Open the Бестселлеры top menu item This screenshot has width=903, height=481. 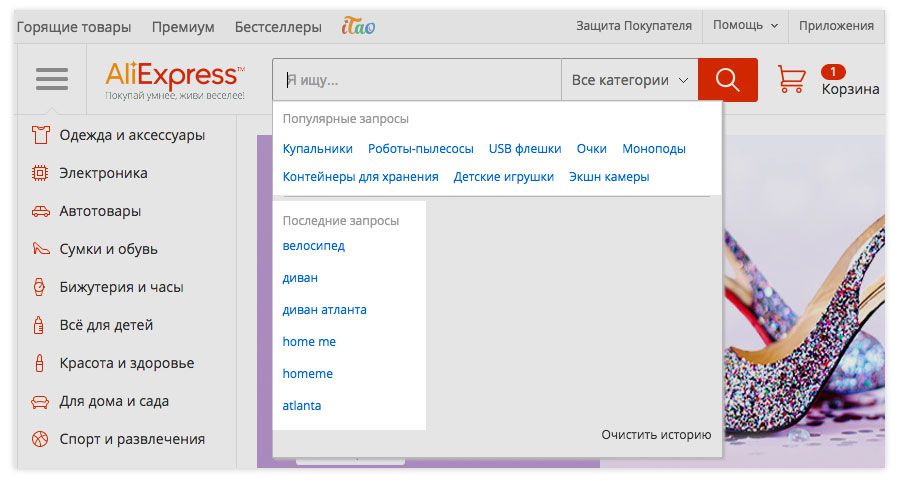[278, 27]
